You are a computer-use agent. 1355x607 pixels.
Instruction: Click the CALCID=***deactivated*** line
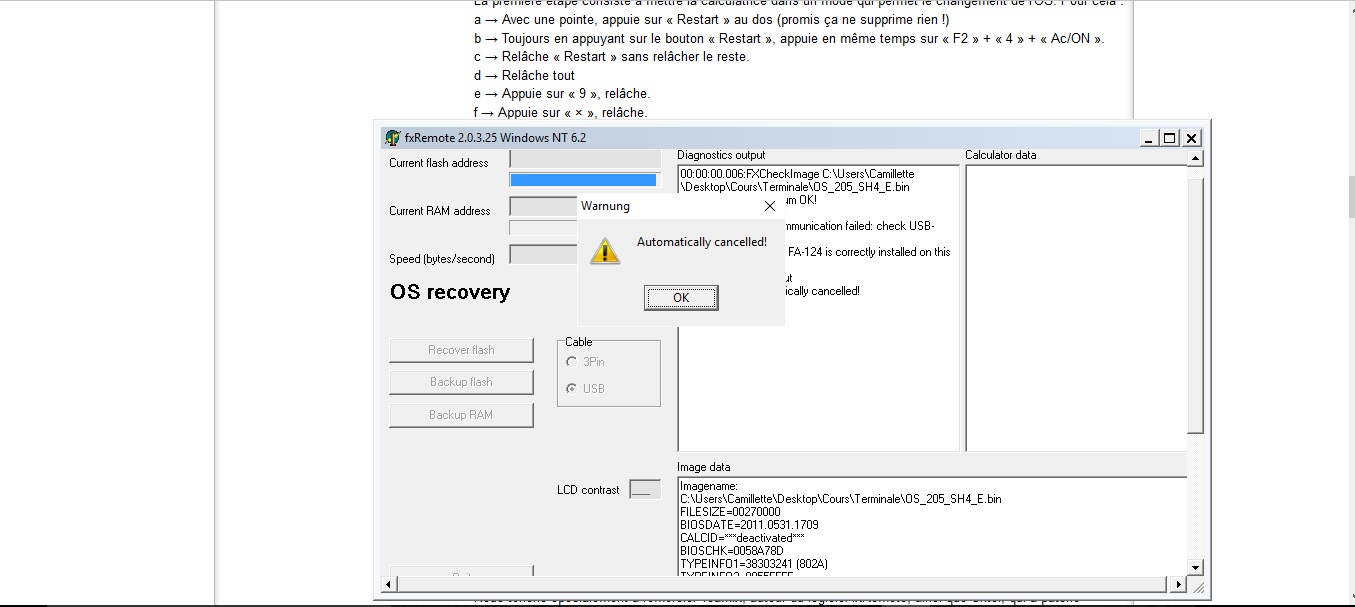point(742,538)
